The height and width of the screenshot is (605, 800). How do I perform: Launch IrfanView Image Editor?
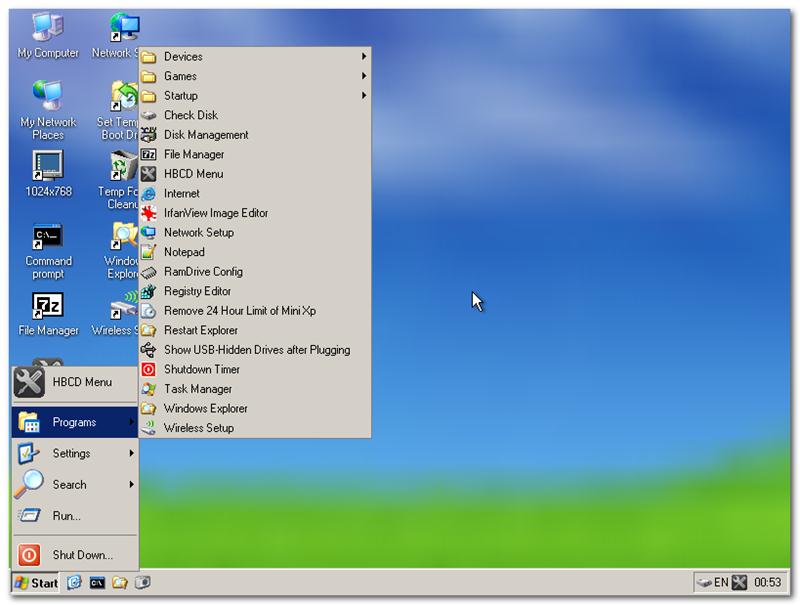click(x=215, y=213)
